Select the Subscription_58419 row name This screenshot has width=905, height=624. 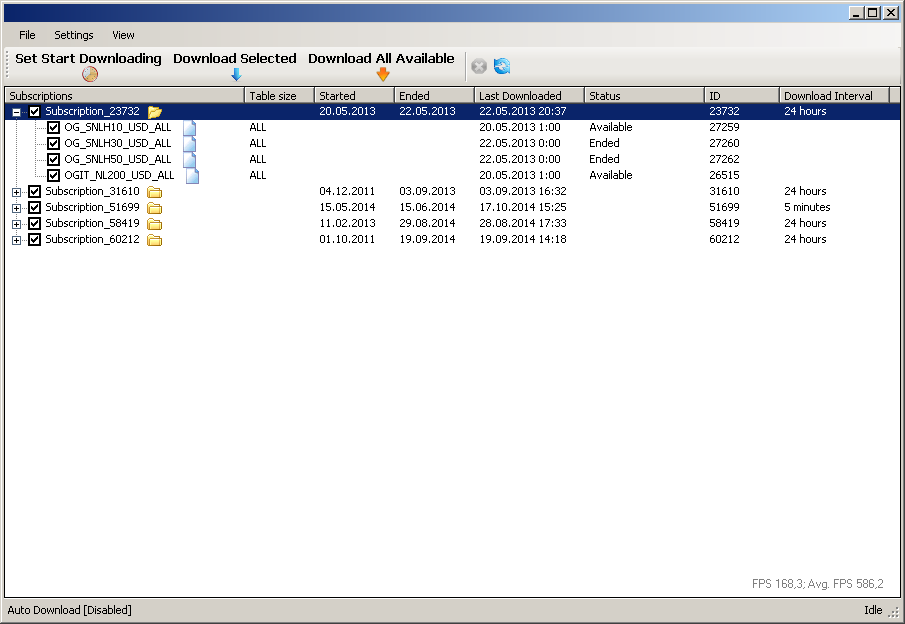point(92,223)
